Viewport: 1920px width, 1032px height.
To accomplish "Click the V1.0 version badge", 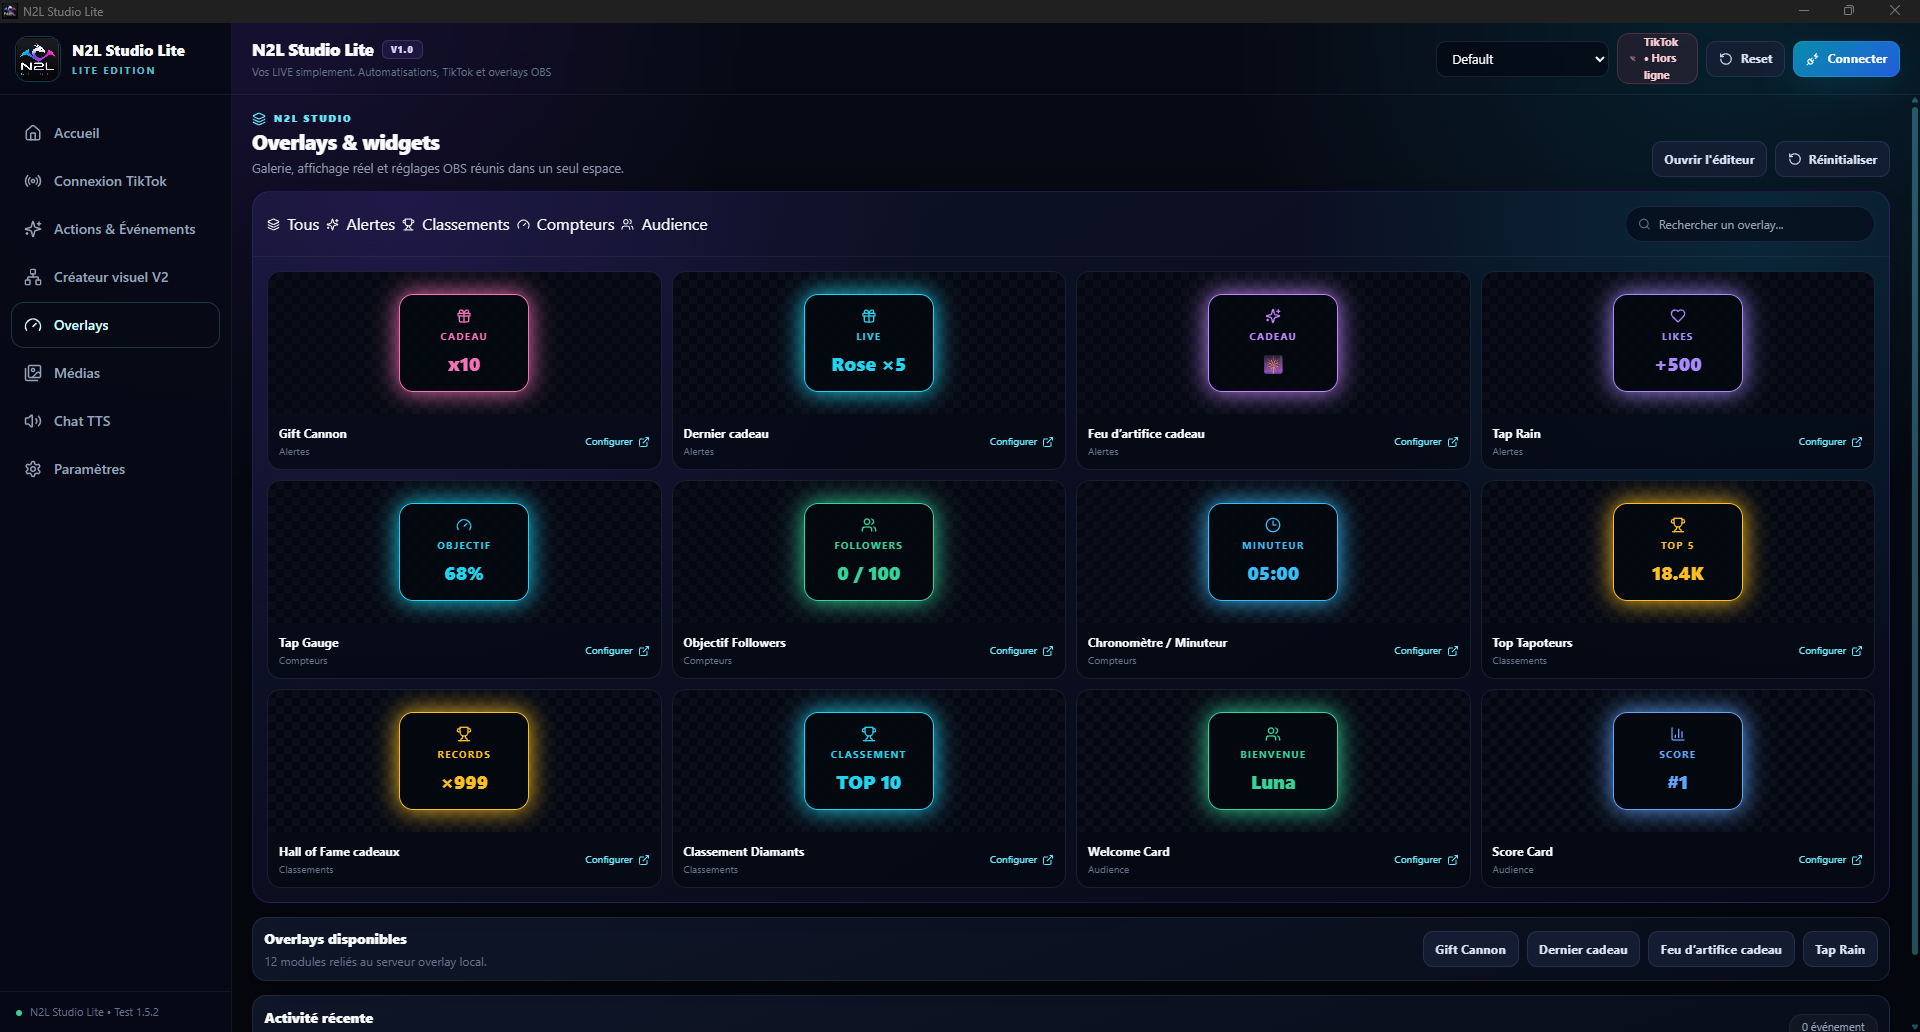I will pos(402,50).
